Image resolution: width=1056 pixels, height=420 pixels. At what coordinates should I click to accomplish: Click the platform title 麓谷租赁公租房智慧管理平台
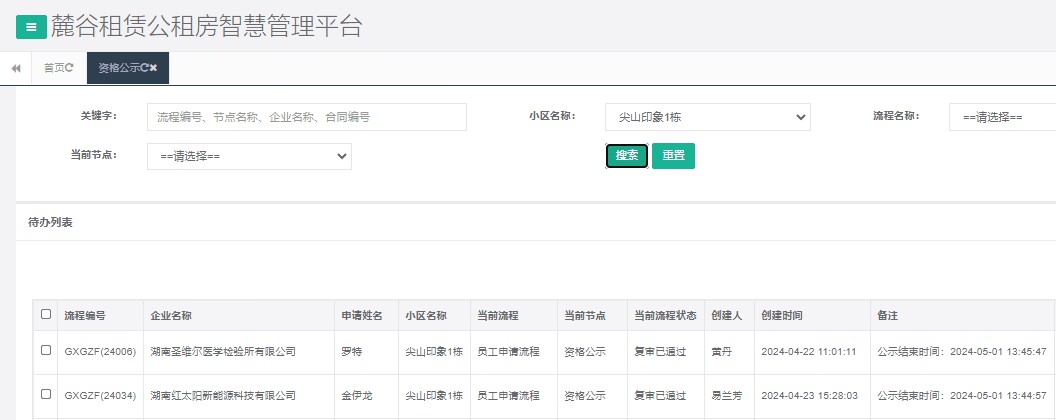207,27
